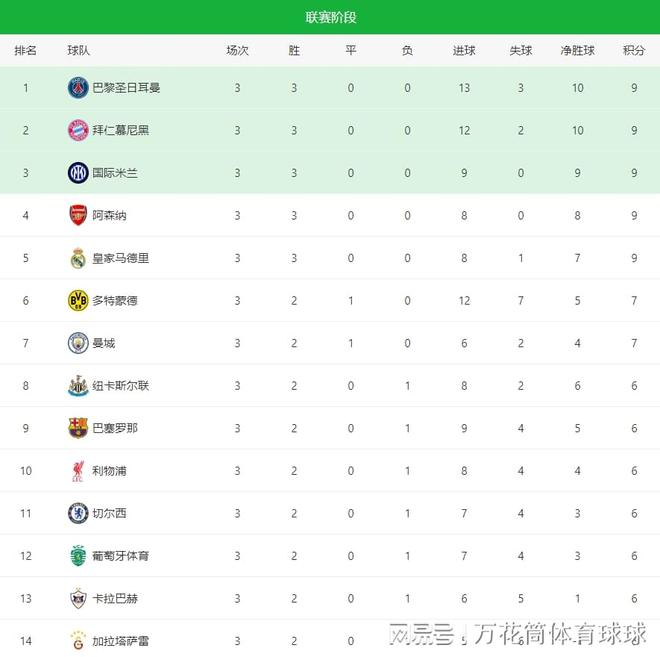Select the 联赛阶段 header tab
Screen dimensions: 660x657
(x=330, y=18)
